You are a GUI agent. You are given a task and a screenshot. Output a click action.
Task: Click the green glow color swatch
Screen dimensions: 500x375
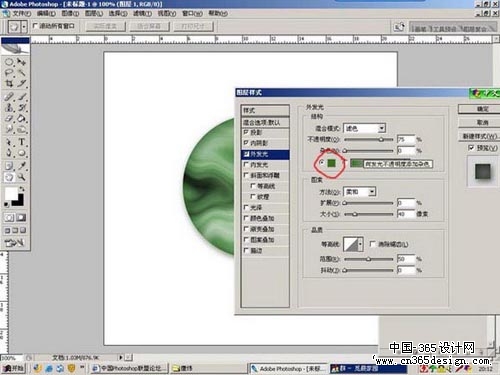331,163
